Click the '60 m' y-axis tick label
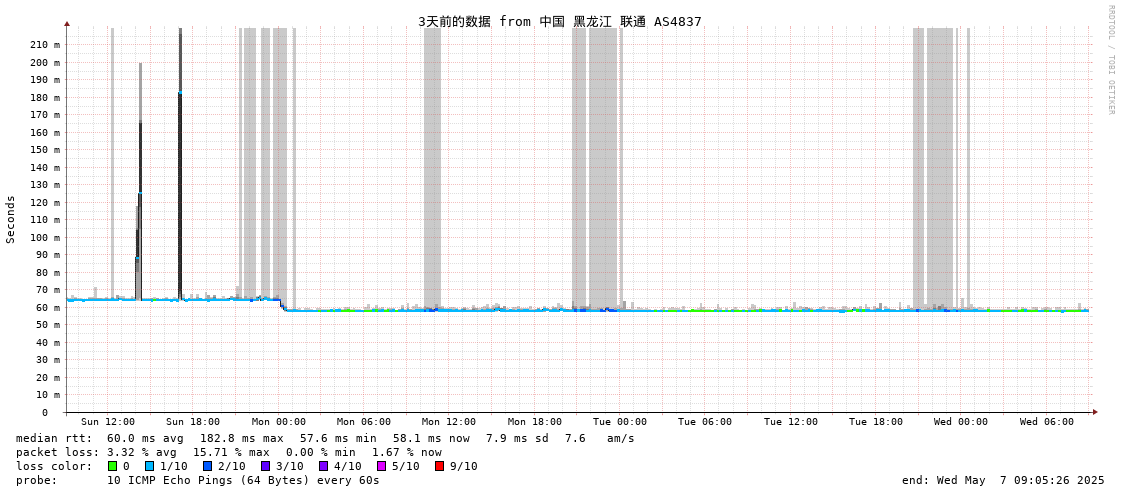The height and width of the screenshot is (494, 1121). [x=49, y=307]
